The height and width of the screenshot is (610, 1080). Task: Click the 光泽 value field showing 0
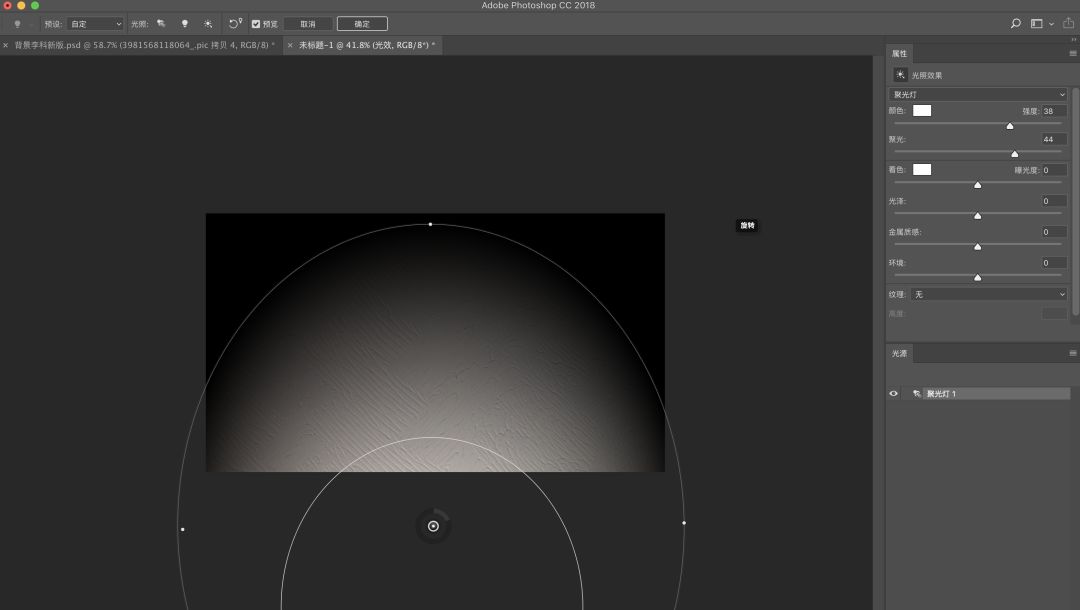click(x=1054, y=201)
